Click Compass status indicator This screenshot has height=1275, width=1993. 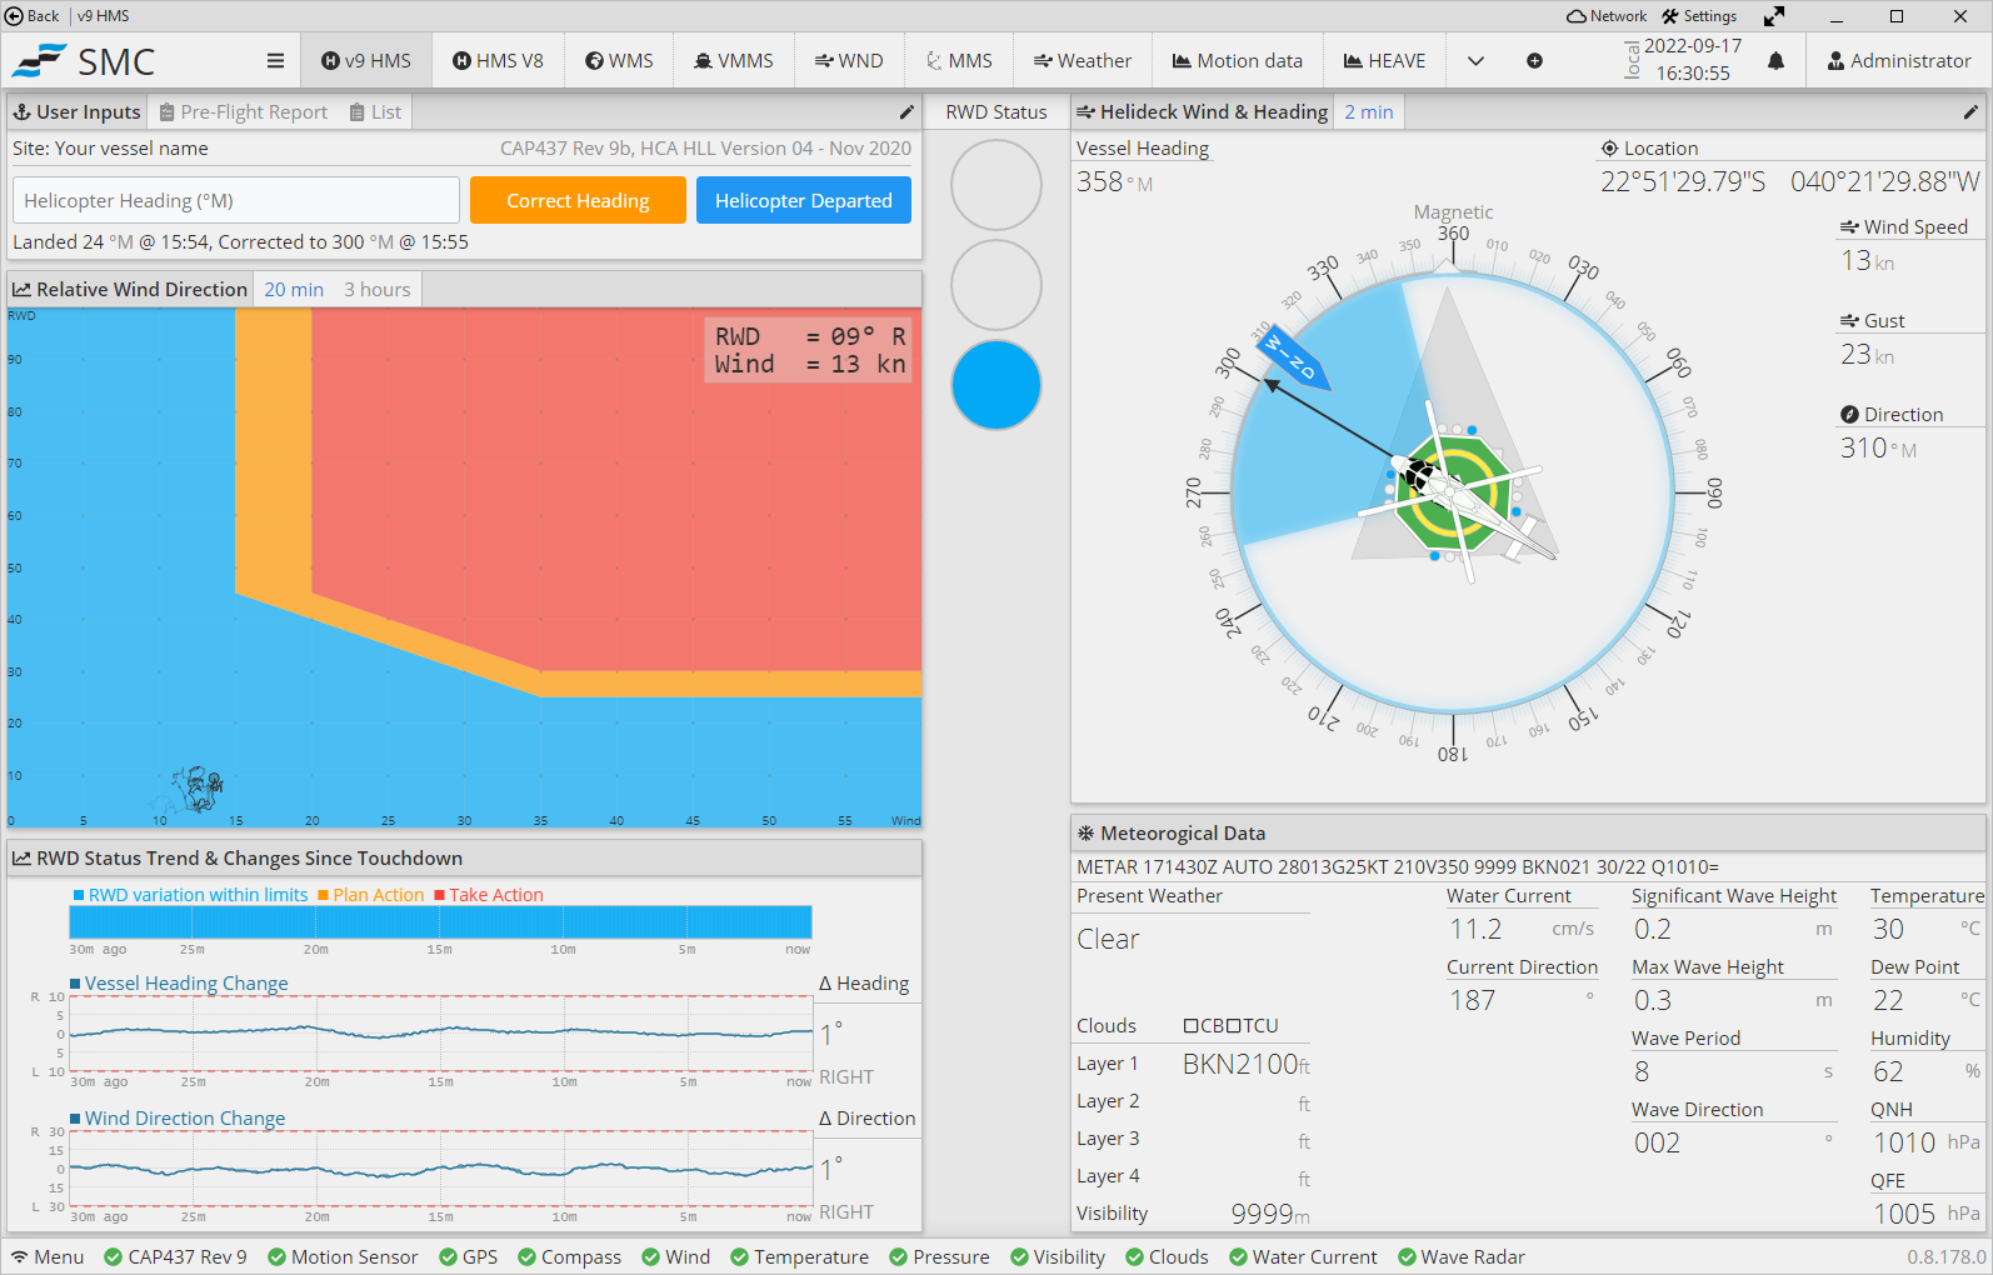(569, 1257)
